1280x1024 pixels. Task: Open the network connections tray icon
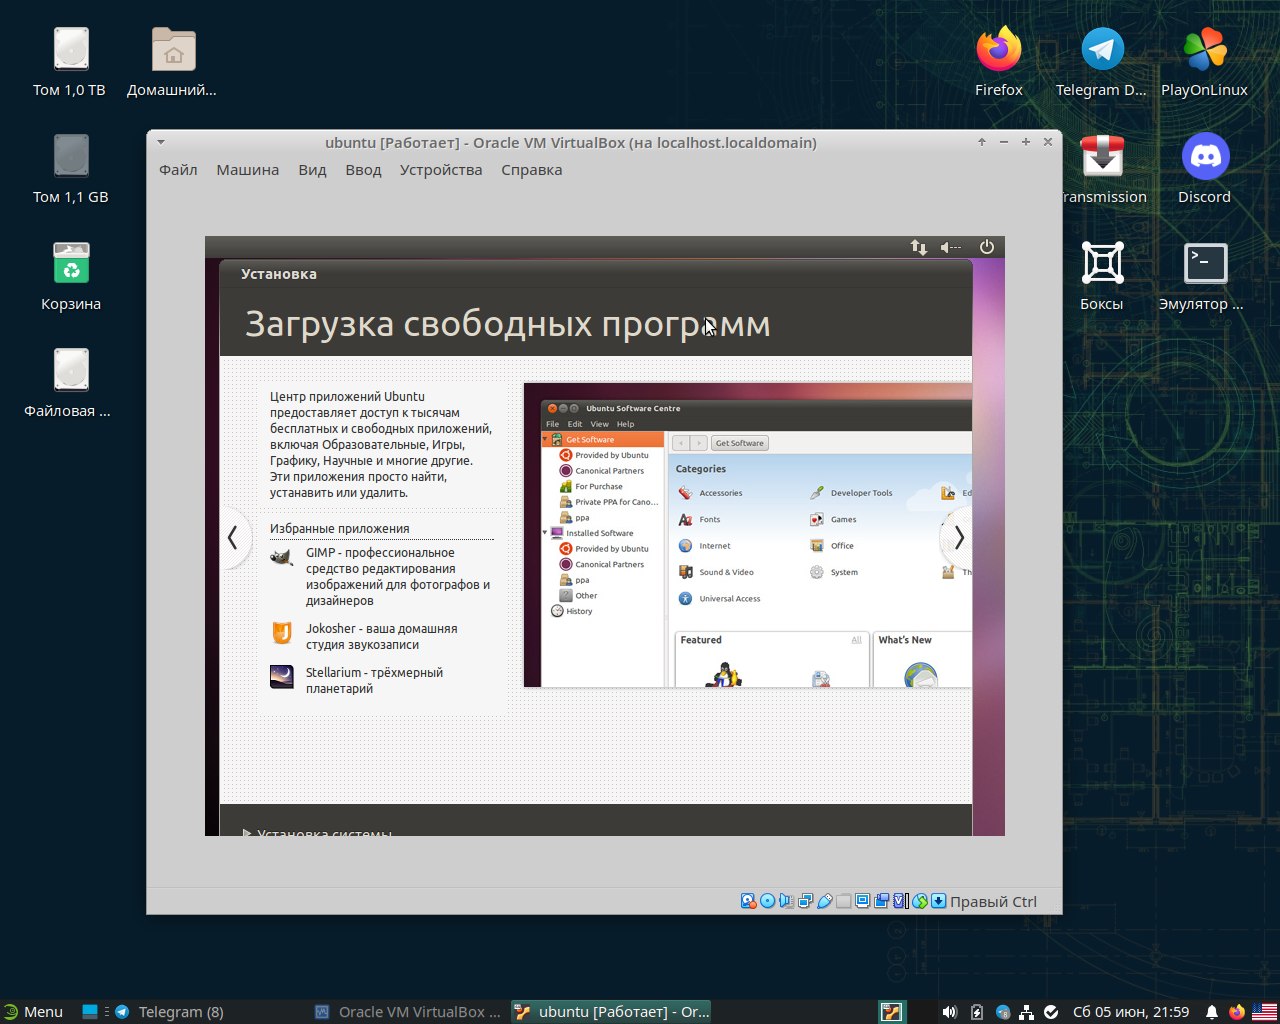[x=1026, y=1012]
